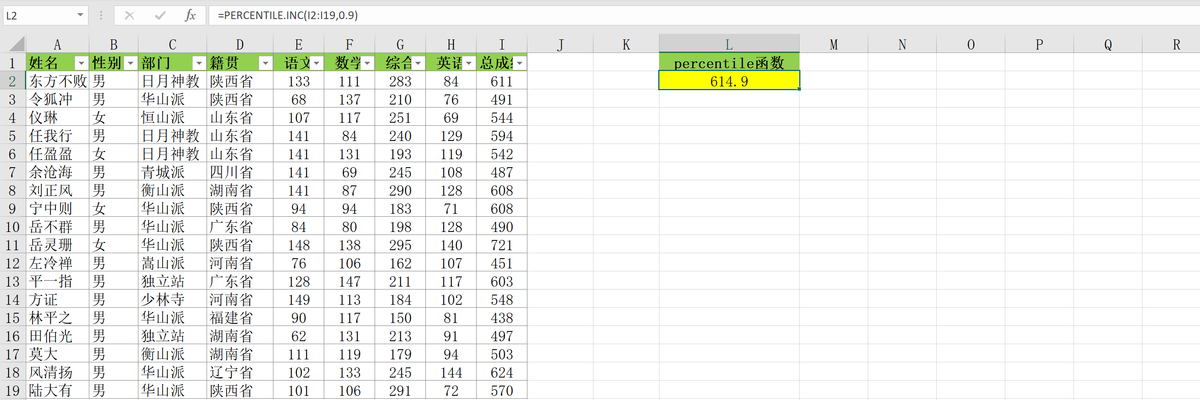Viewport: 1200px width, 400px height.
Task: Select the 辽宁省 cell
Action: 240,372
